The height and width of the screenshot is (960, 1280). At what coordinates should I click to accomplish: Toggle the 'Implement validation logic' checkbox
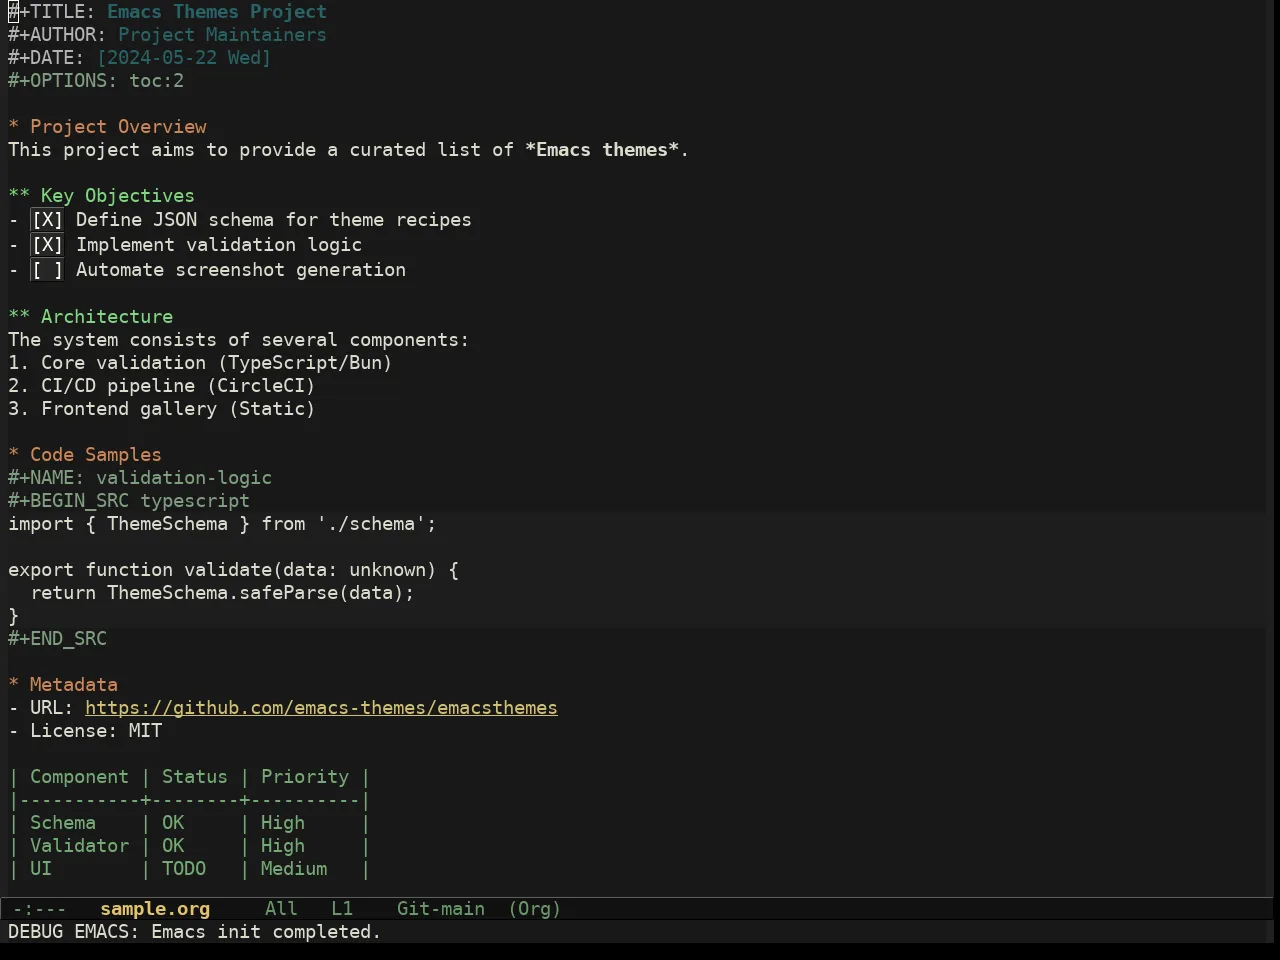(x=47, y=245)
